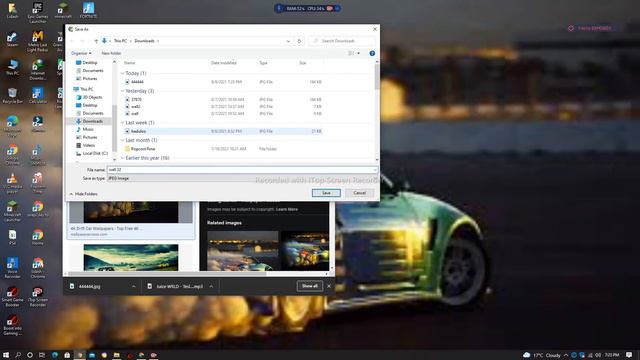The image size is (640, 360).
Task: Open the VLC media player desktop icon
Action: [x=12, y=182]
